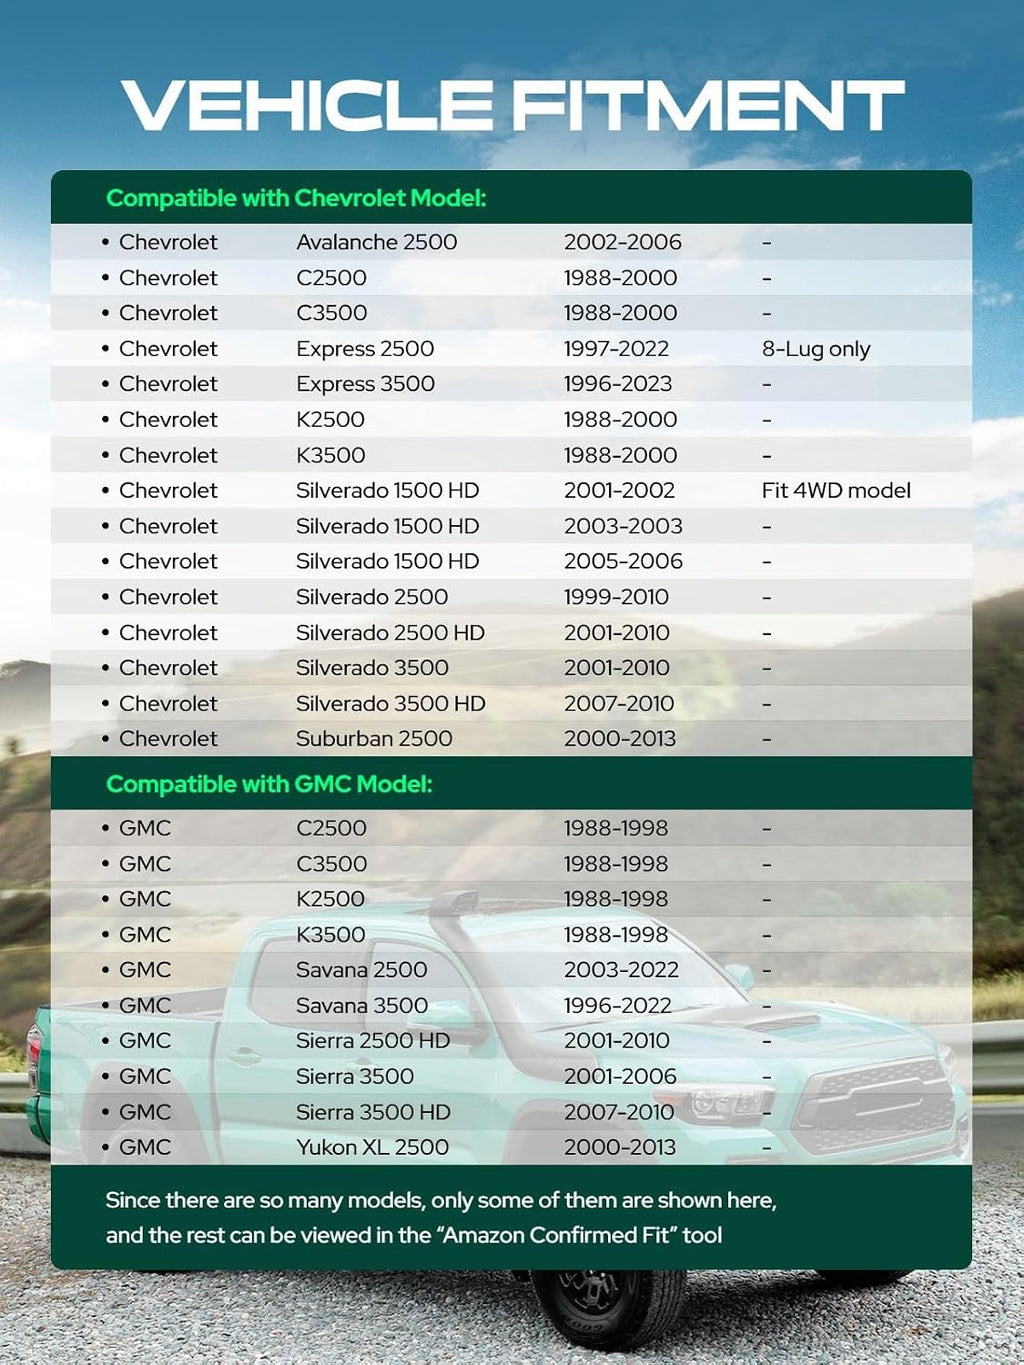Select years '2001-2006' for Sierra 3500
The image size is (1024, 1365).
pyautogui.click(x=620, y=1077)
